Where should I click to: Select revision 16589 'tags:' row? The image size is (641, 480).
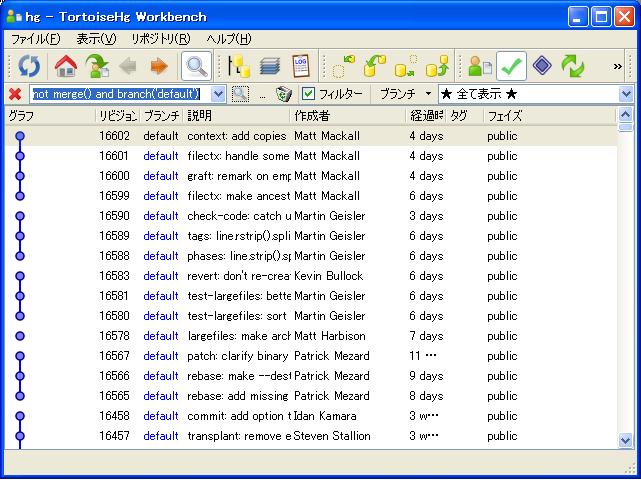[311, 236]
